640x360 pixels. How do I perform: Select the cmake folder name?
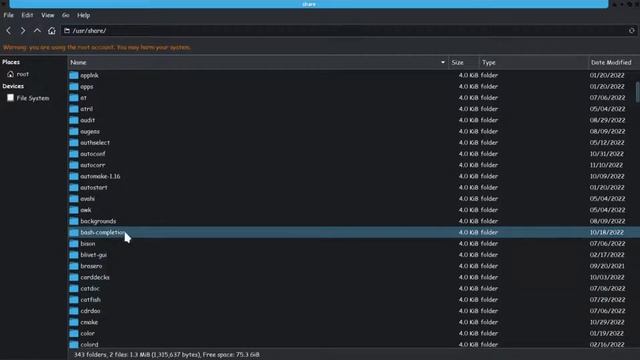pos(89,322)
